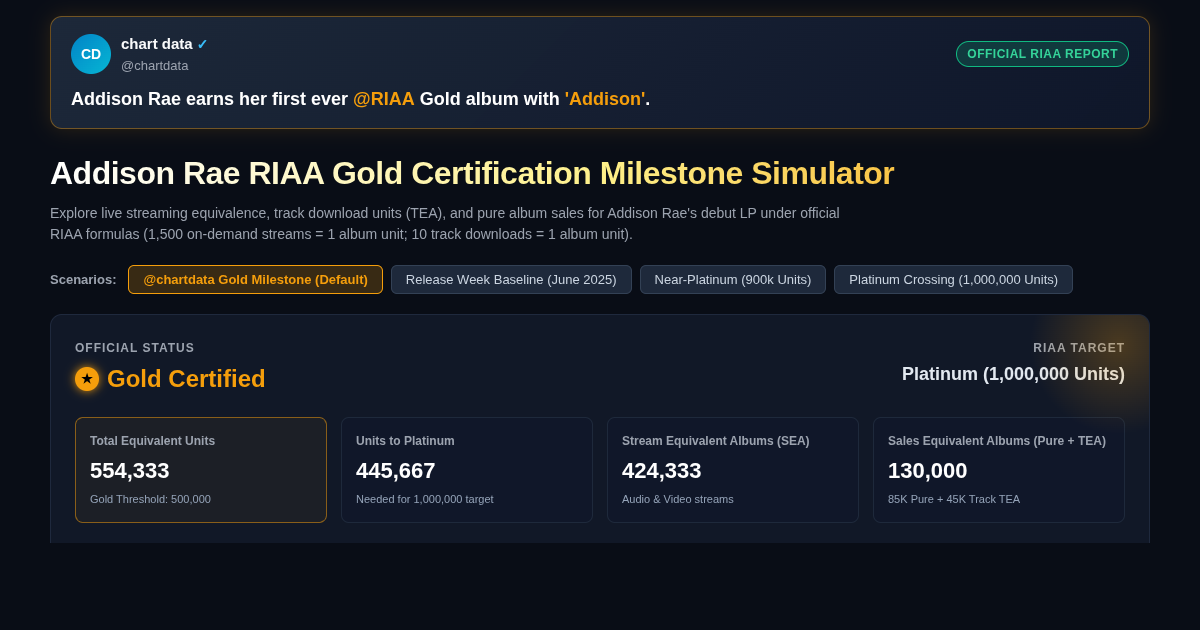Screen dimensions: 1200x630
Task: Click the chart data account name
Action: (157, 44)
